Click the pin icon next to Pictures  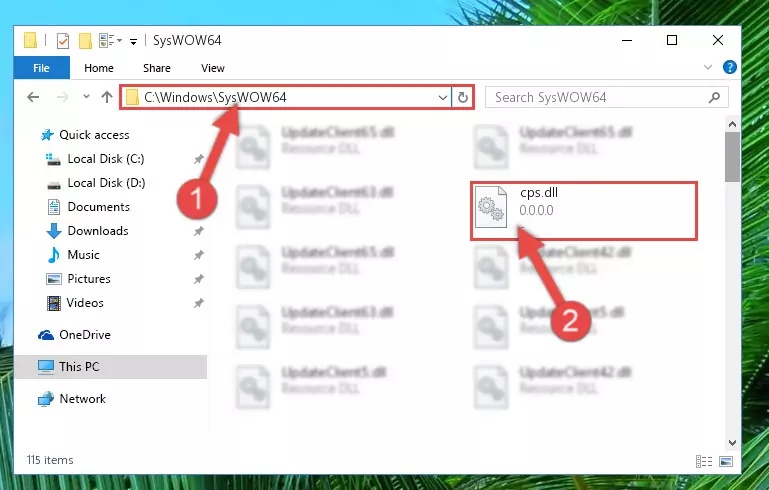[x=198, y=279]
